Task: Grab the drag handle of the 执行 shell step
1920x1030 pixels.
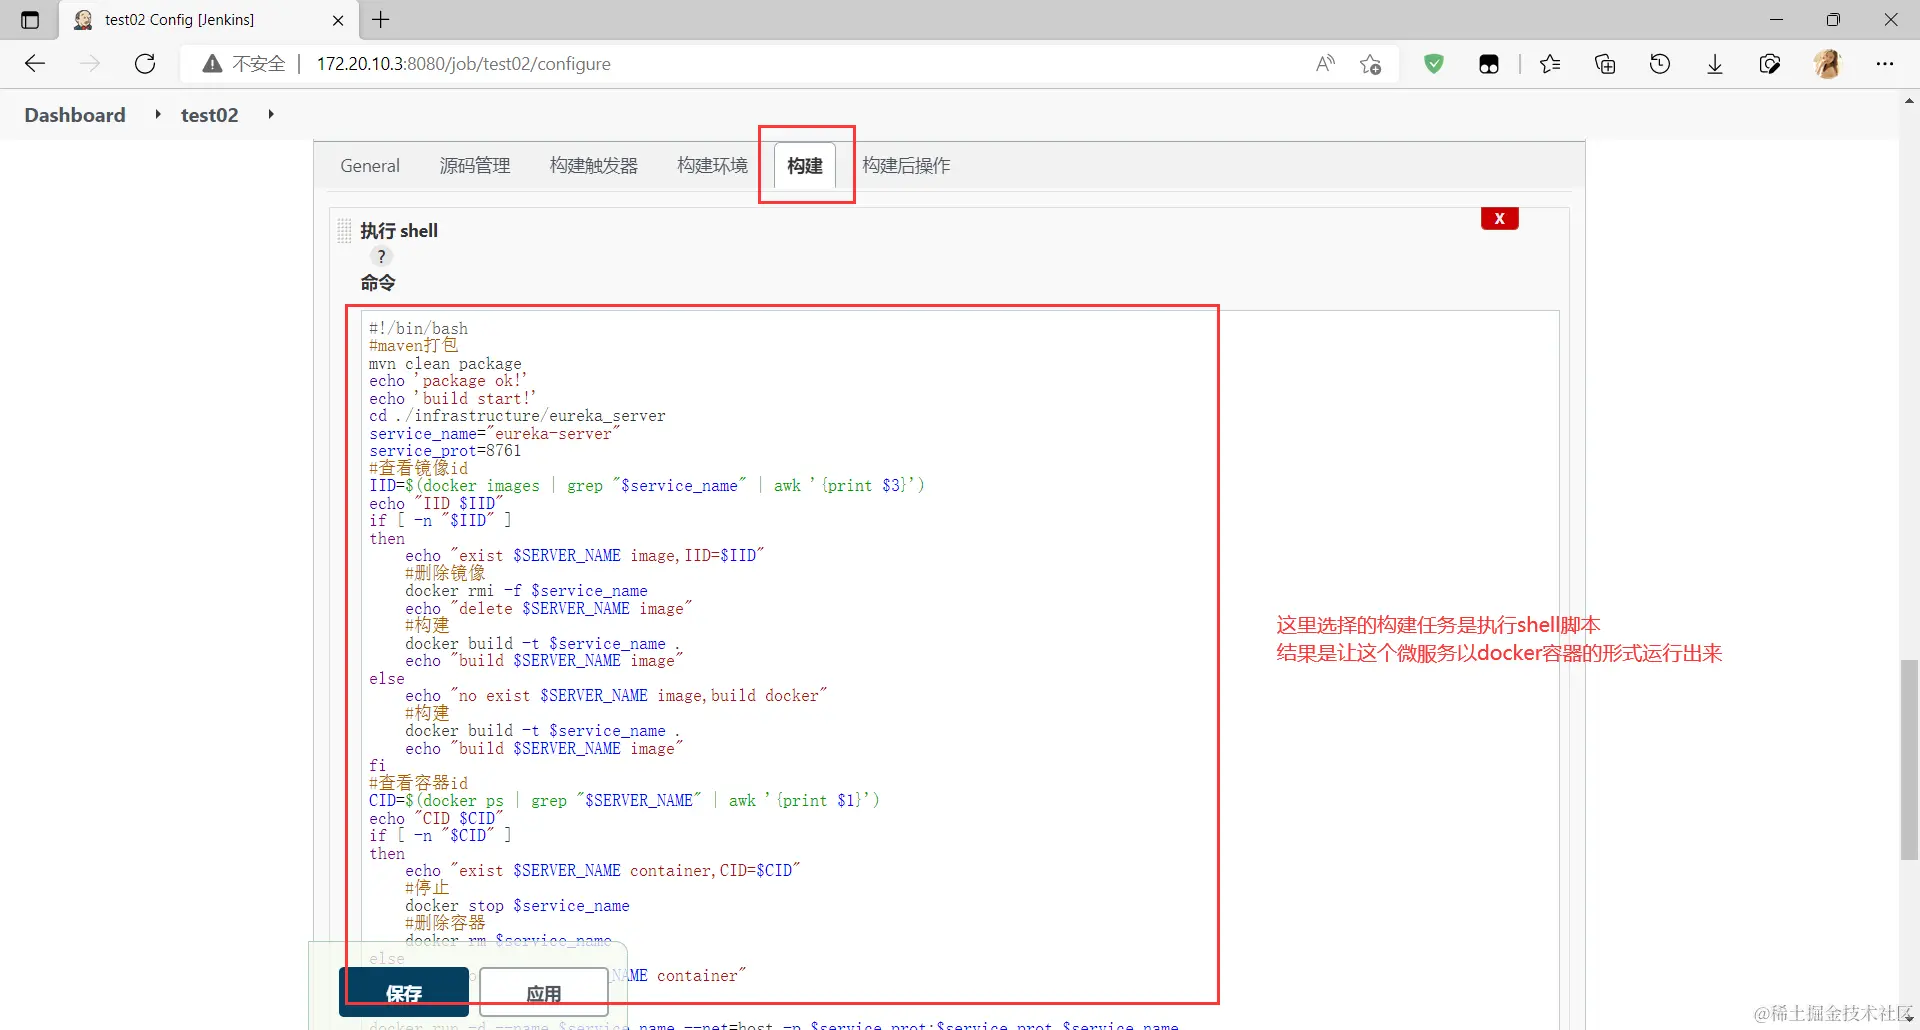Action: (x=344, y=230)
